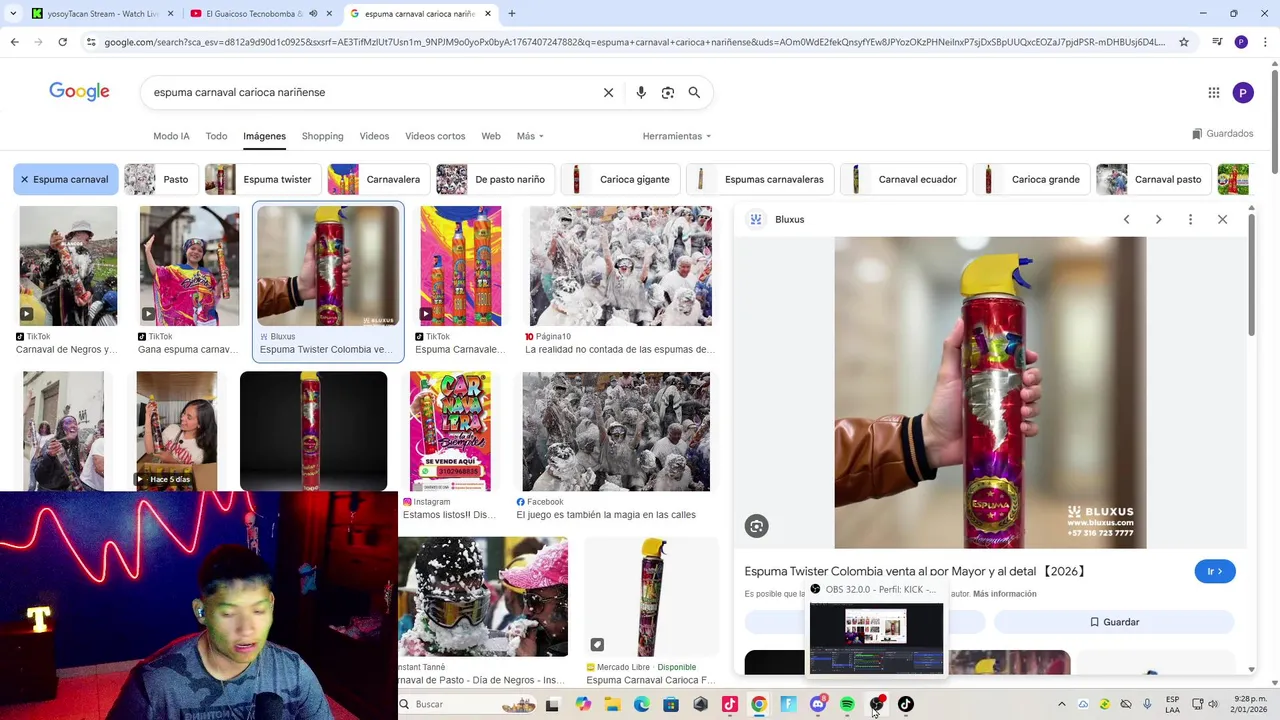Click the magnifier search button
Image resolution: width=1280 pixels, height=720 pixels.
click(x=694, y=92)
